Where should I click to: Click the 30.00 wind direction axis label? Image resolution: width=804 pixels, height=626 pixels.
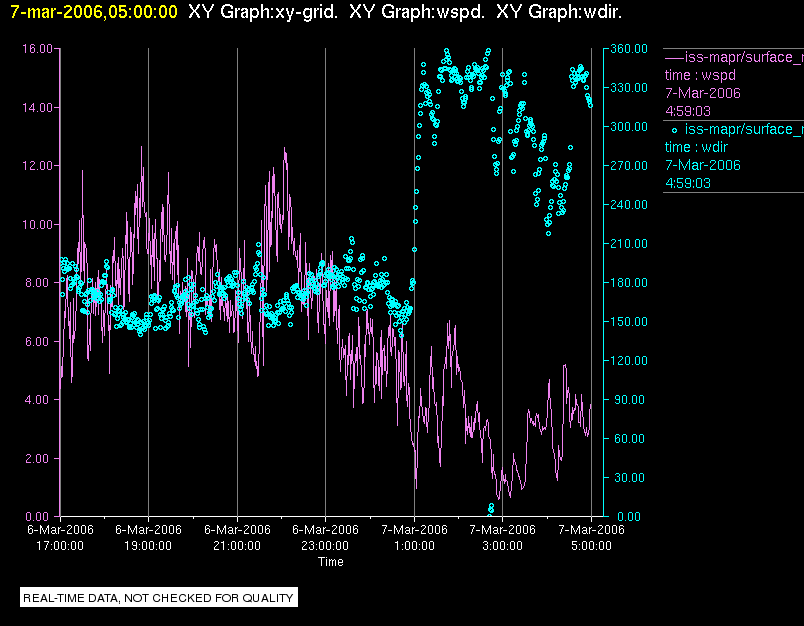[x=631, y=477]
